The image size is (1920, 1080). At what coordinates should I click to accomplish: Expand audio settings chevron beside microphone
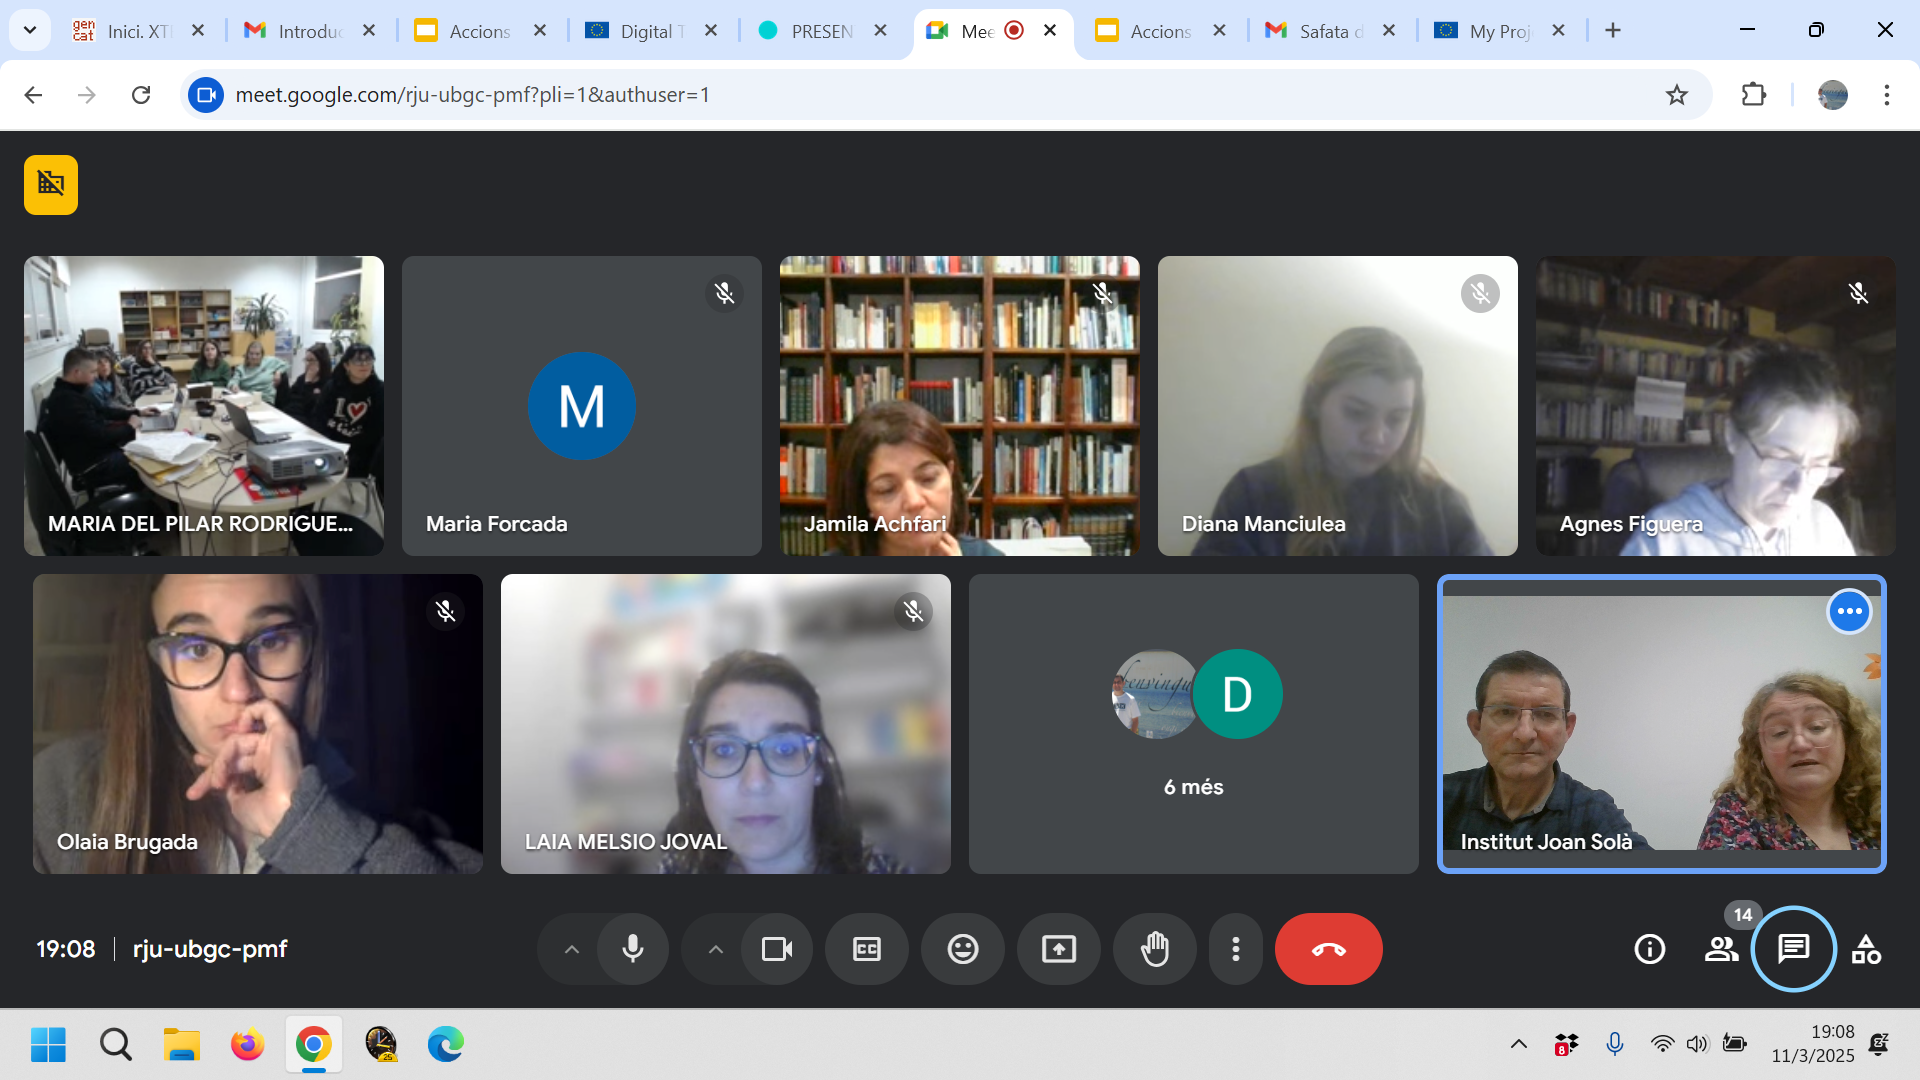(571, 949)
